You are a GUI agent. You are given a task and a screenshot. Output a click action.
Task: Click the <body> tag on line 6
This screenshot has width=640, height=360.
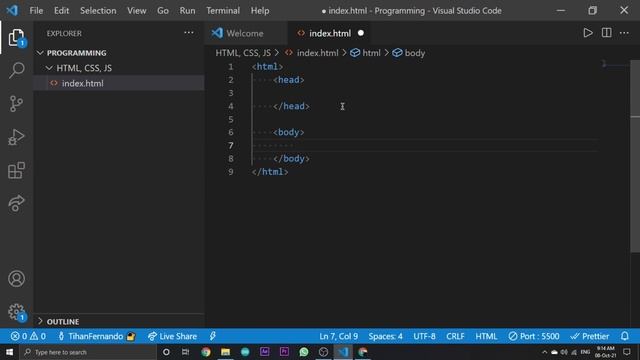click(289, 132)
